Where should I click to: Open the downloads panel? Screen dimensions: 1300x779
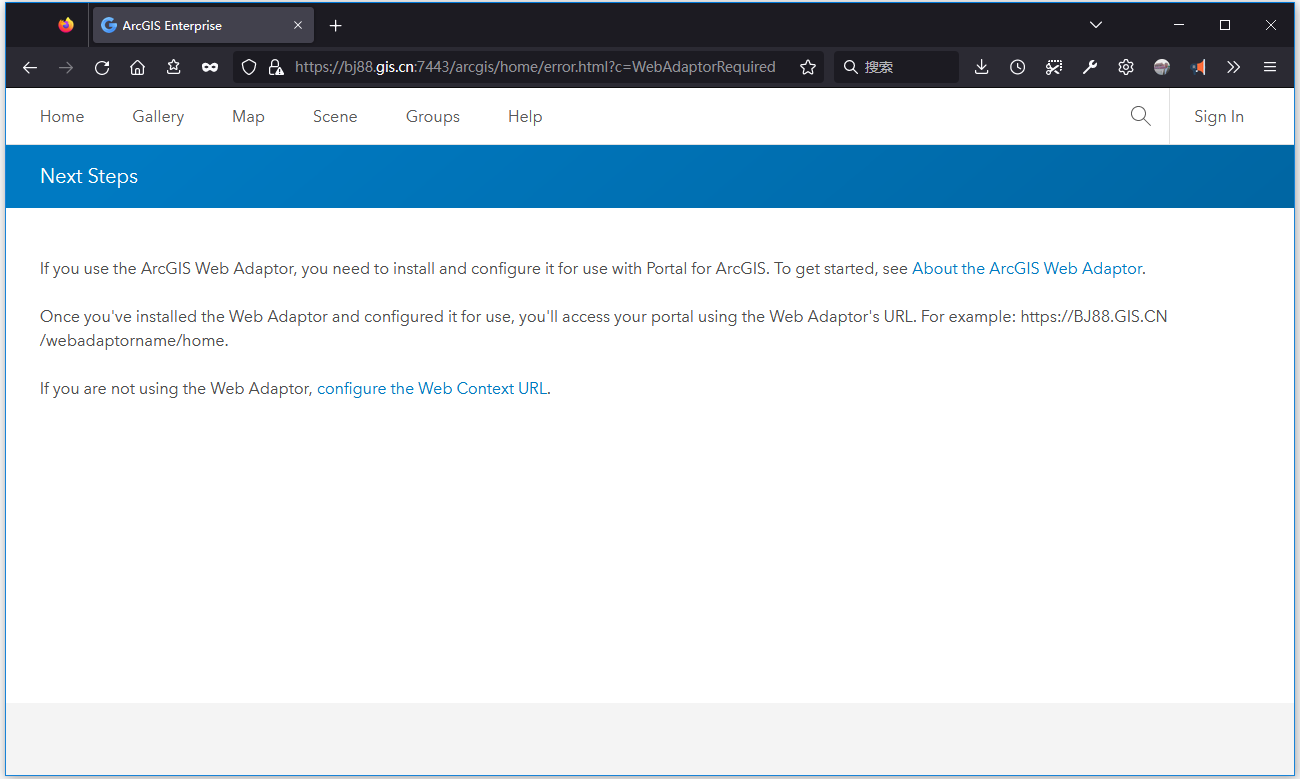pyautogui.click(x=982, y=67)
